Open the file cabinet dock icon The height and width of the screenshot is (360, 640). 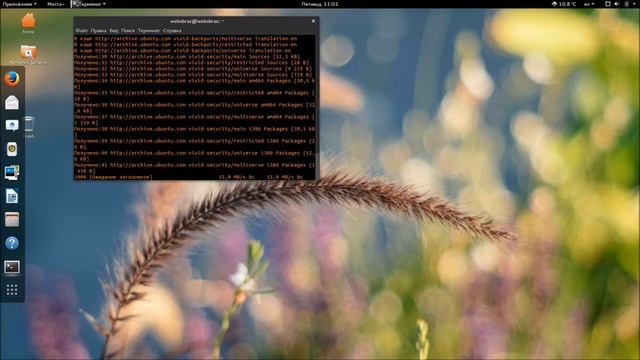pyautogui.click(x=12, y=220)
